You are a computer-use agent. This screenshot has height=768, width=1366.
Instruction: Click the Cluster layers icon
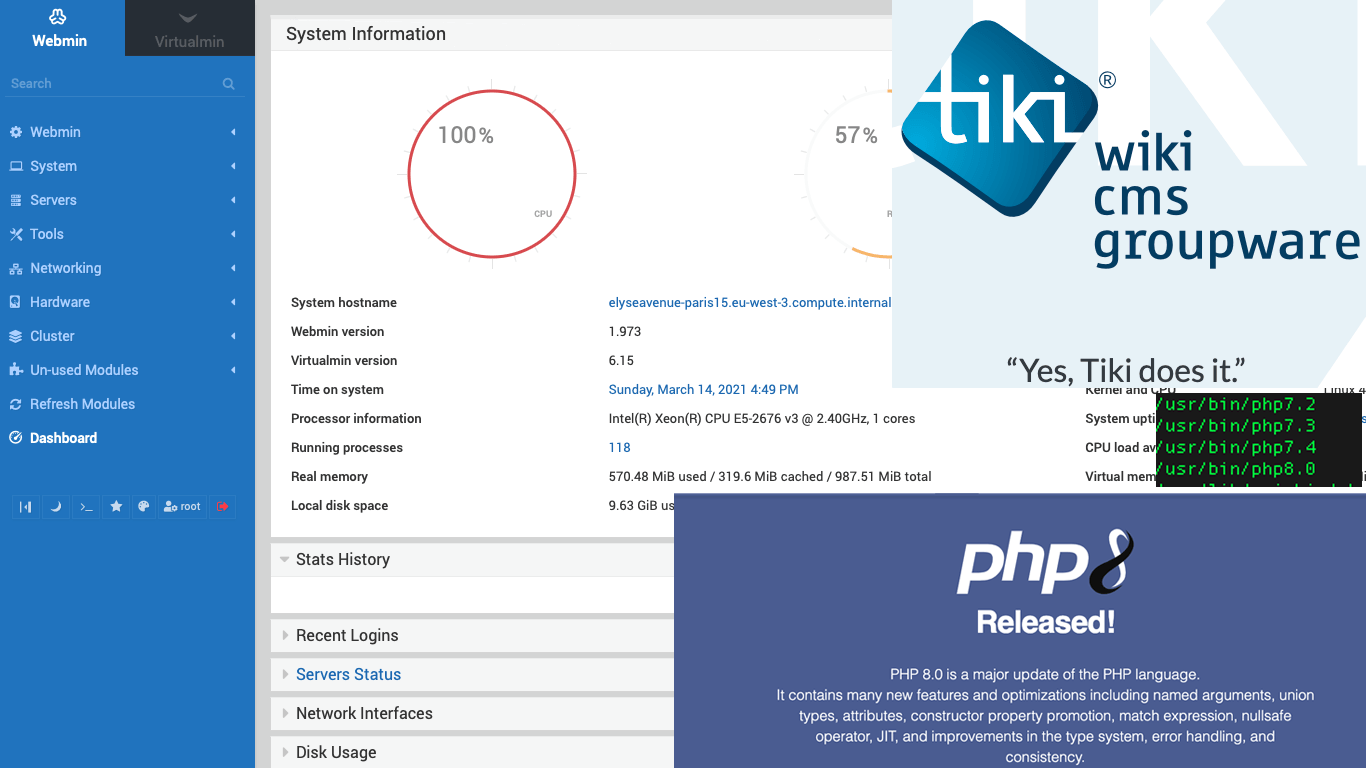[x=15, y=336]
